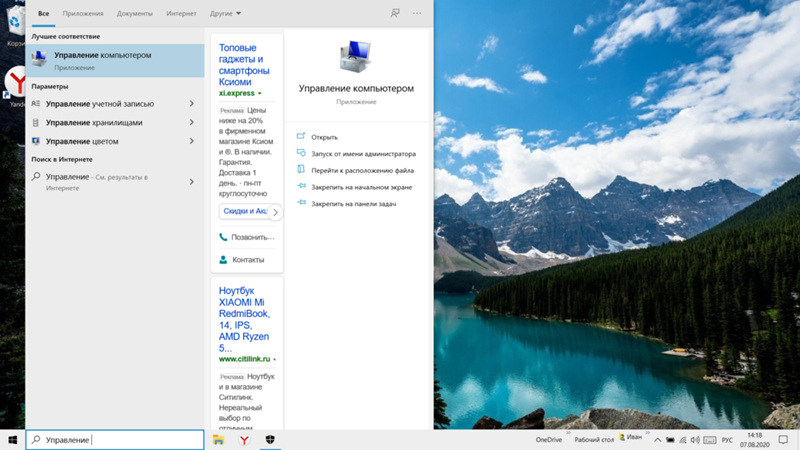Click the "Топовые гаджеты и смартфоны Ксиоми" link
Image resolution: width=800 pixels, height=450 pixels.
tap(244, 65)
